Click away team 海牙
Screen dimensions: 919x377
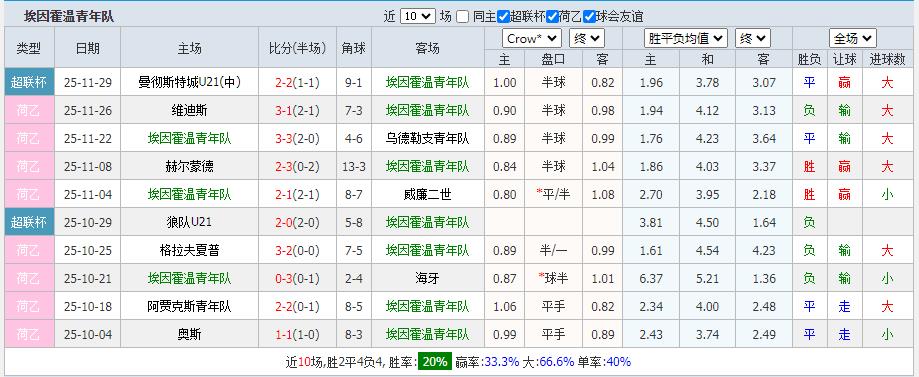428,278
